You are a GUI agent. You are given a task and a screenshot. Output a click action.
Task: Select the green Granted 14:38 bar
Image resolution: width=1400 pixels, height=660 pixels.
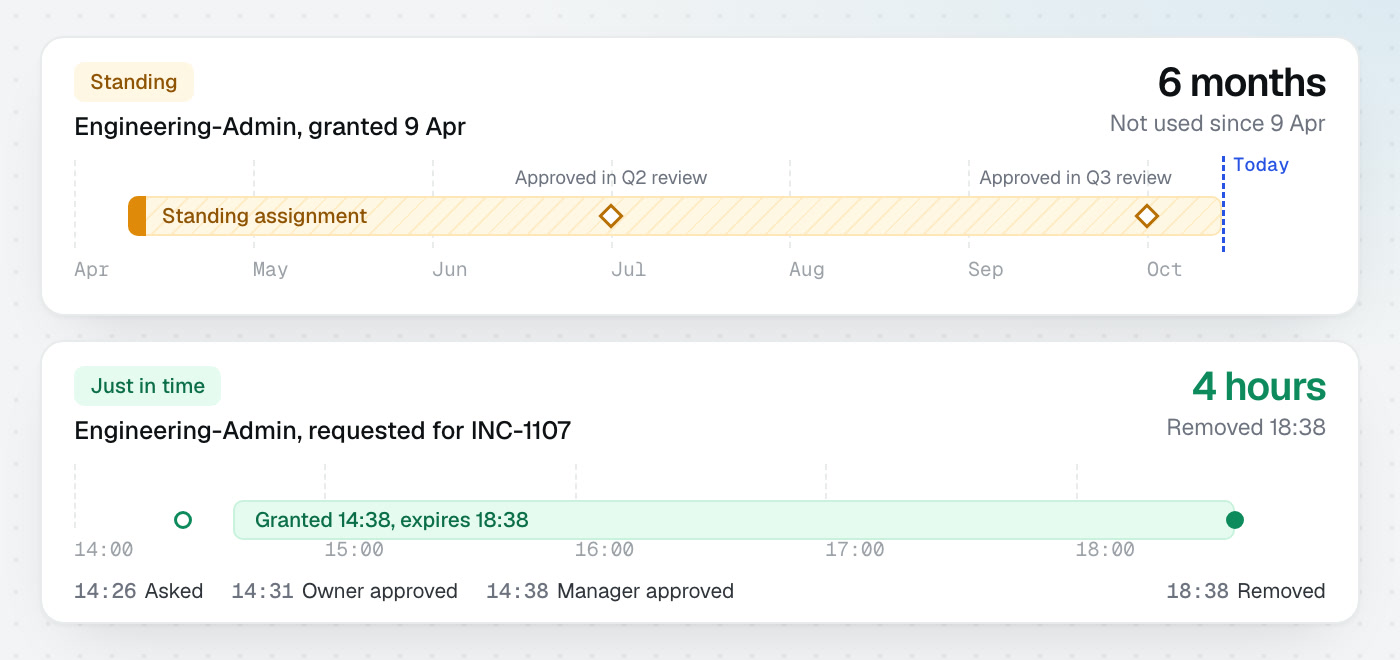click(x=734, y=520)
